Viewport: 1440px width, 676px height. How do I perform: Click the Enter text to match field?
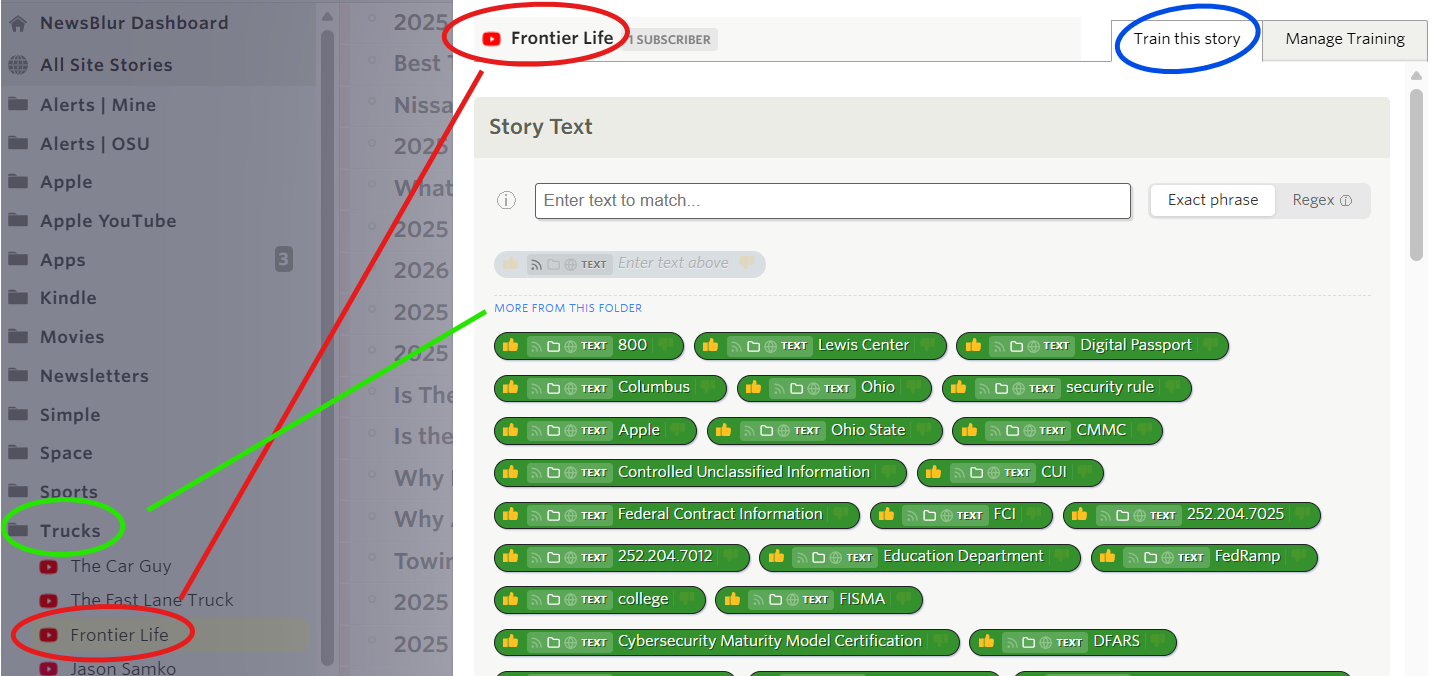pos(832,201)
